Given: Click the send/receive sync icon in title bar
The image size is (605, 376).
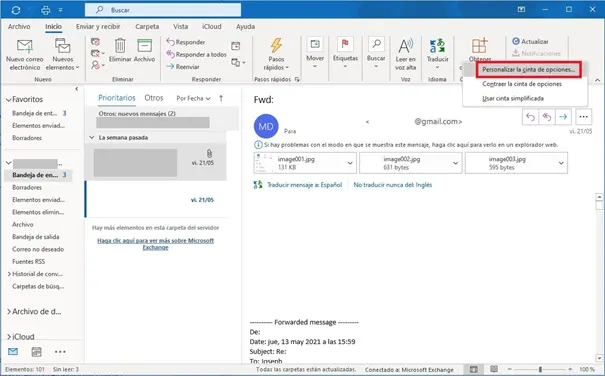Looking at the screenshot, I should [x=16, y=10].
